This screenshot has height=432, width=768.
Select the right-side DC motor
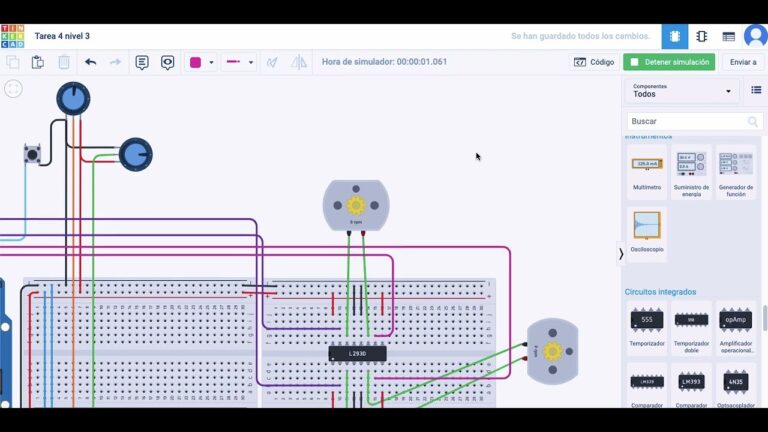pyautogui.click(x=552, y=351)
